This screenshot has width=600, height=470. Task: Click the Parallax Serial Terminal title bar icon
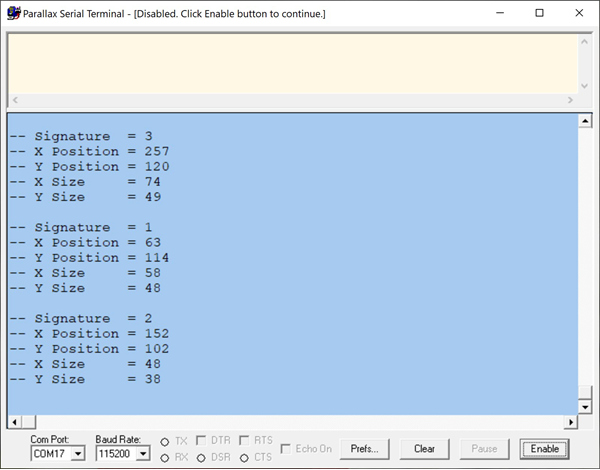pos(14,13)
